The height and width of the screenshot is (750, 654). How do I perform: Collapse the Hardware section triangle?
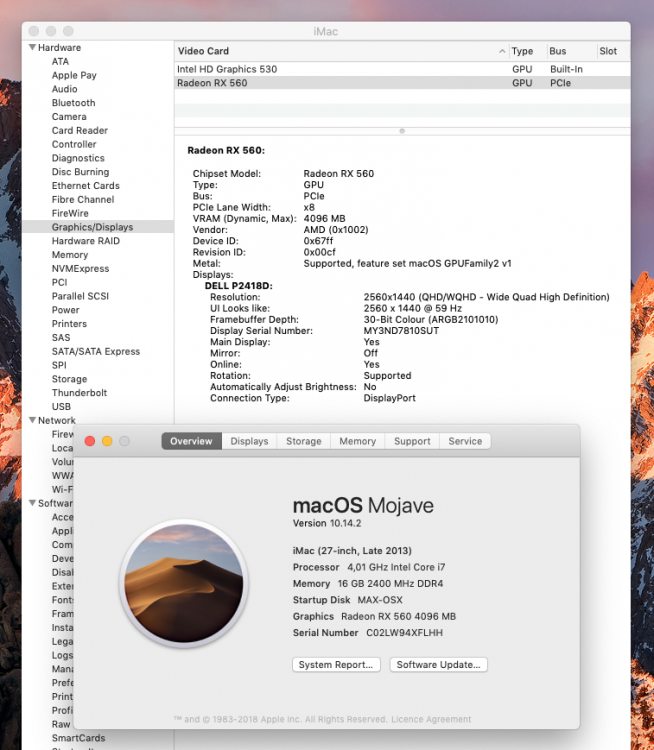[x=33, y=47]
